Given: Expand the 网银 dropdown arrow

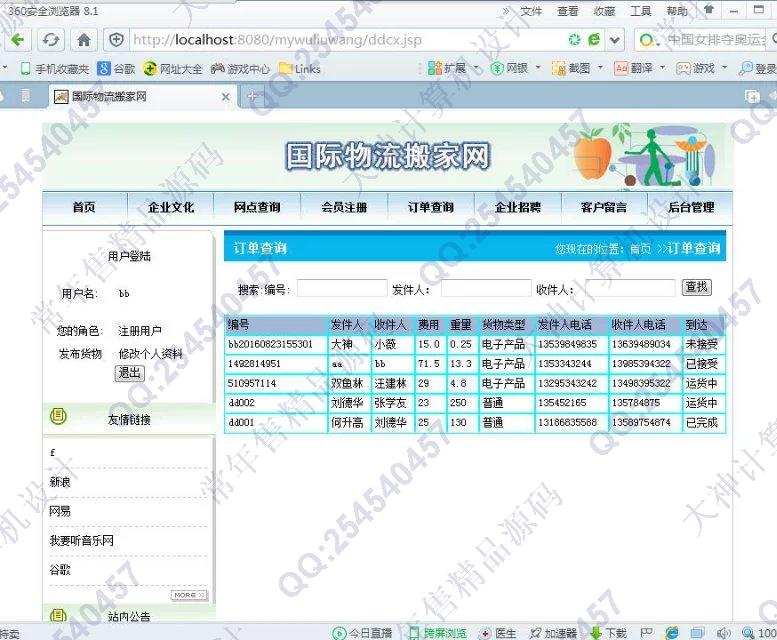Looking at the screenshot, I should [538, 67].
